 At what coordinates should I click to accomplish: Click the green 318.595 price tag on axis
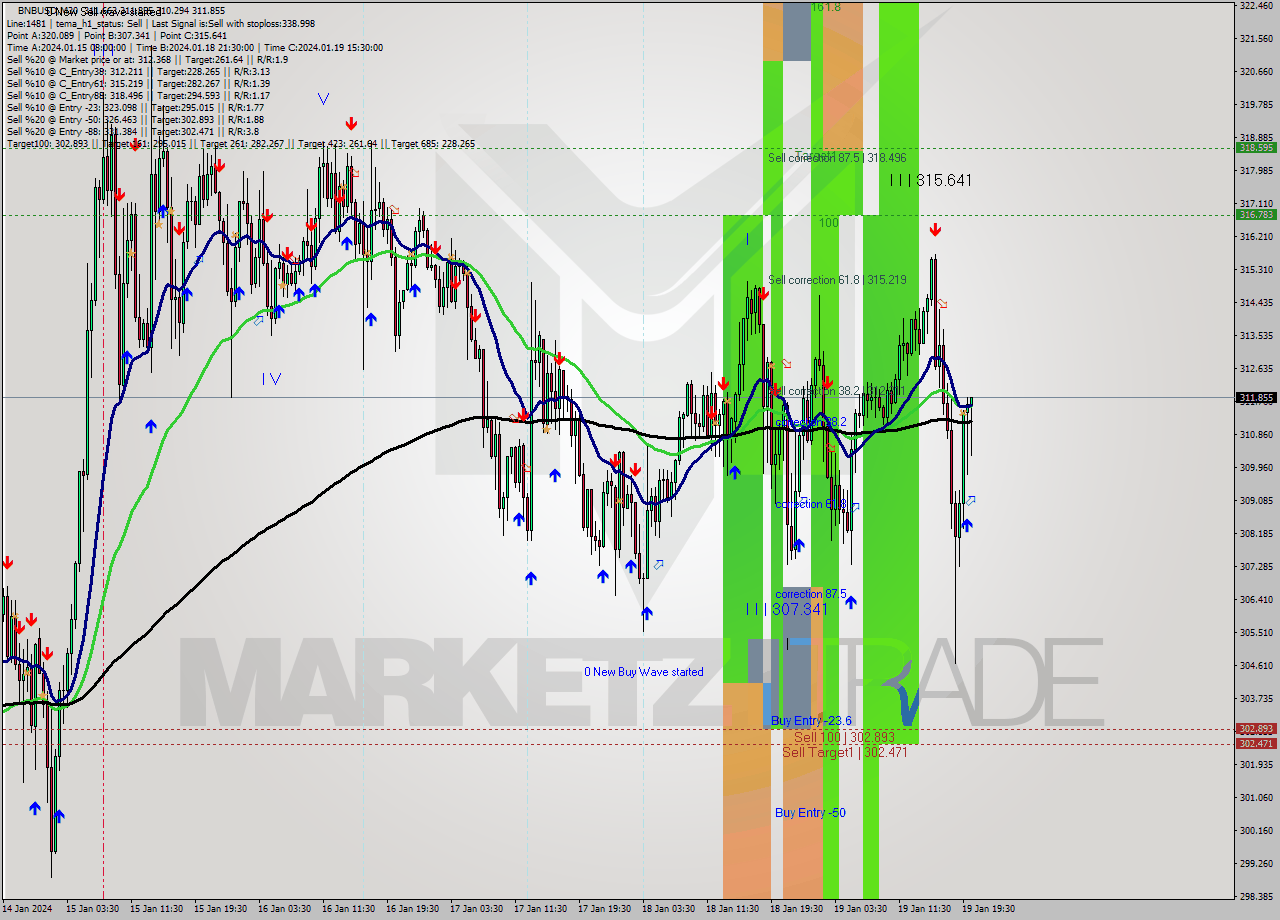[x=1256, y=147]
